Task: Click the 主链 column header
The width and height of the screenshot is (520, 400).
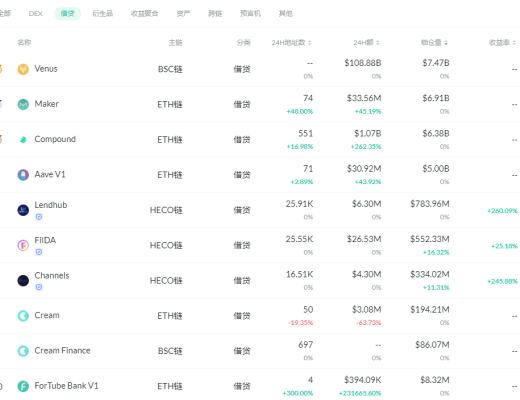Action: (x=175, y=43)
